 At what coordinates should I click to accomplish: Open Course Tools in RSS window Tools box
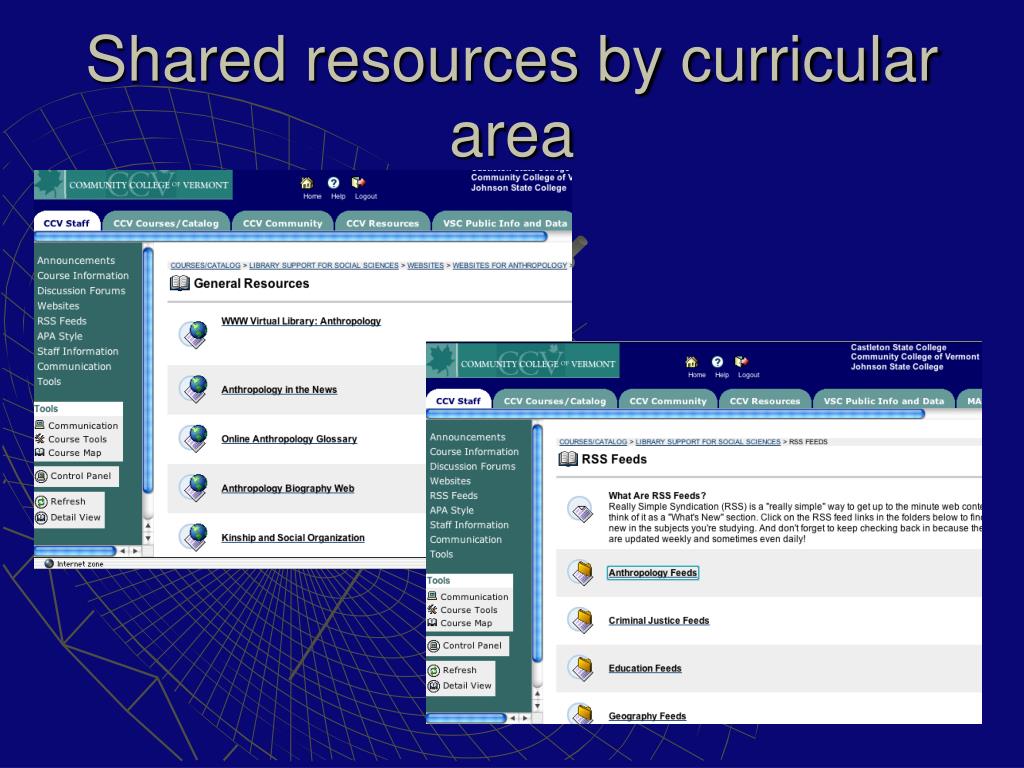coord(463,610)
